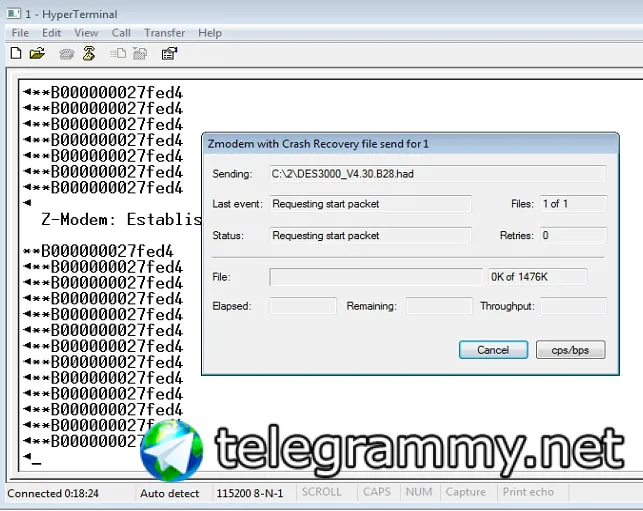This screenshot has height=511, width=643.
Task: Open the Edit menu
Action: (x=51, y=33)
